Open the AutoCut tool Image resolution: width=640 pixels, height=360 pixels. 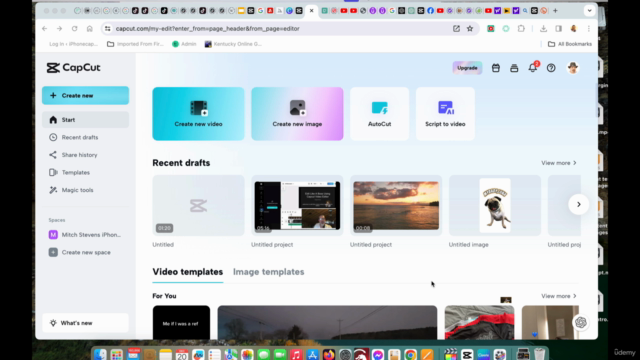coord(380,114)
